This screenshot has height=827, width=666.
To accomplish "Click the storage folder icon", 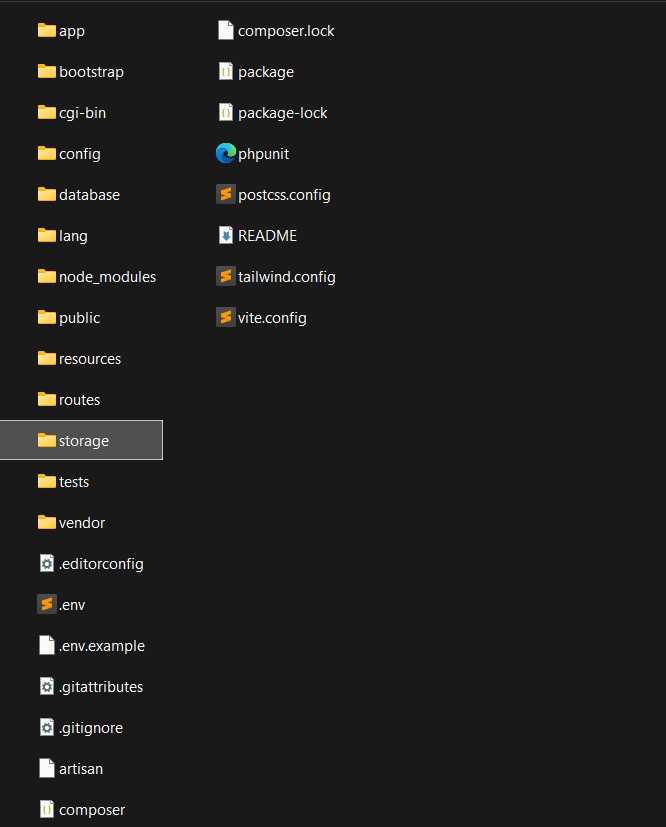I will (x=46, y=440).
